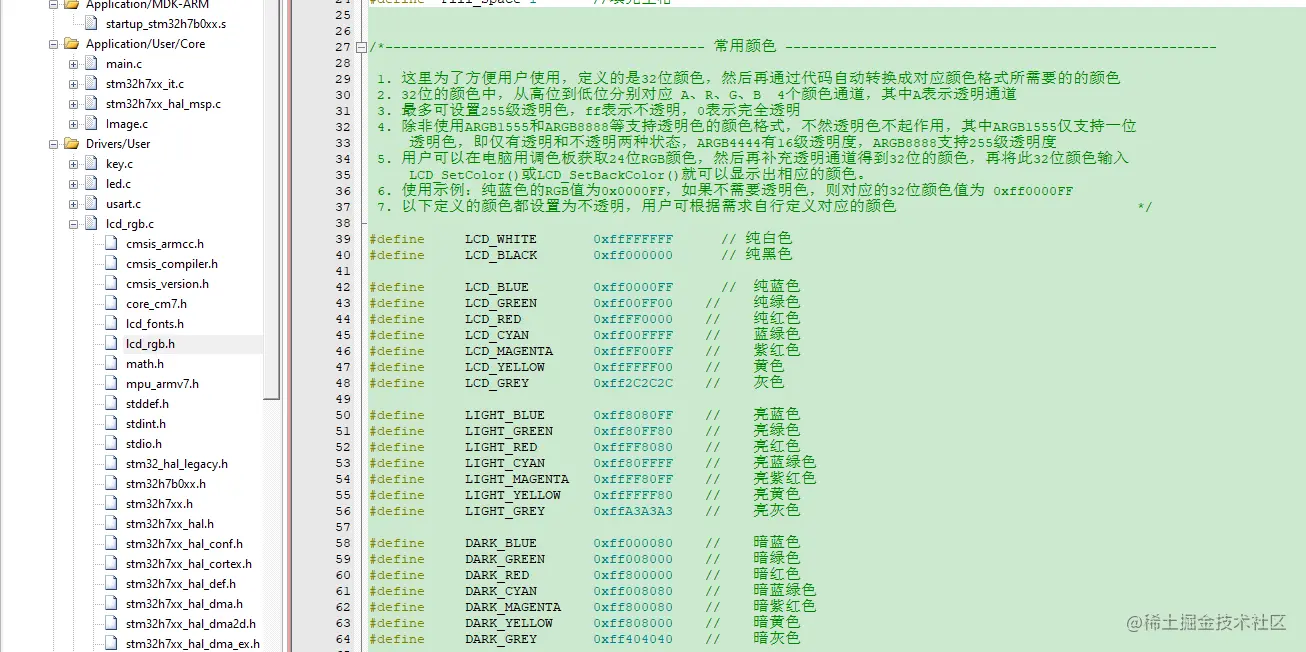
Task: Click the value 0xffA3A3A3 of LIGHT_GREY
Action: coord(633,511)
